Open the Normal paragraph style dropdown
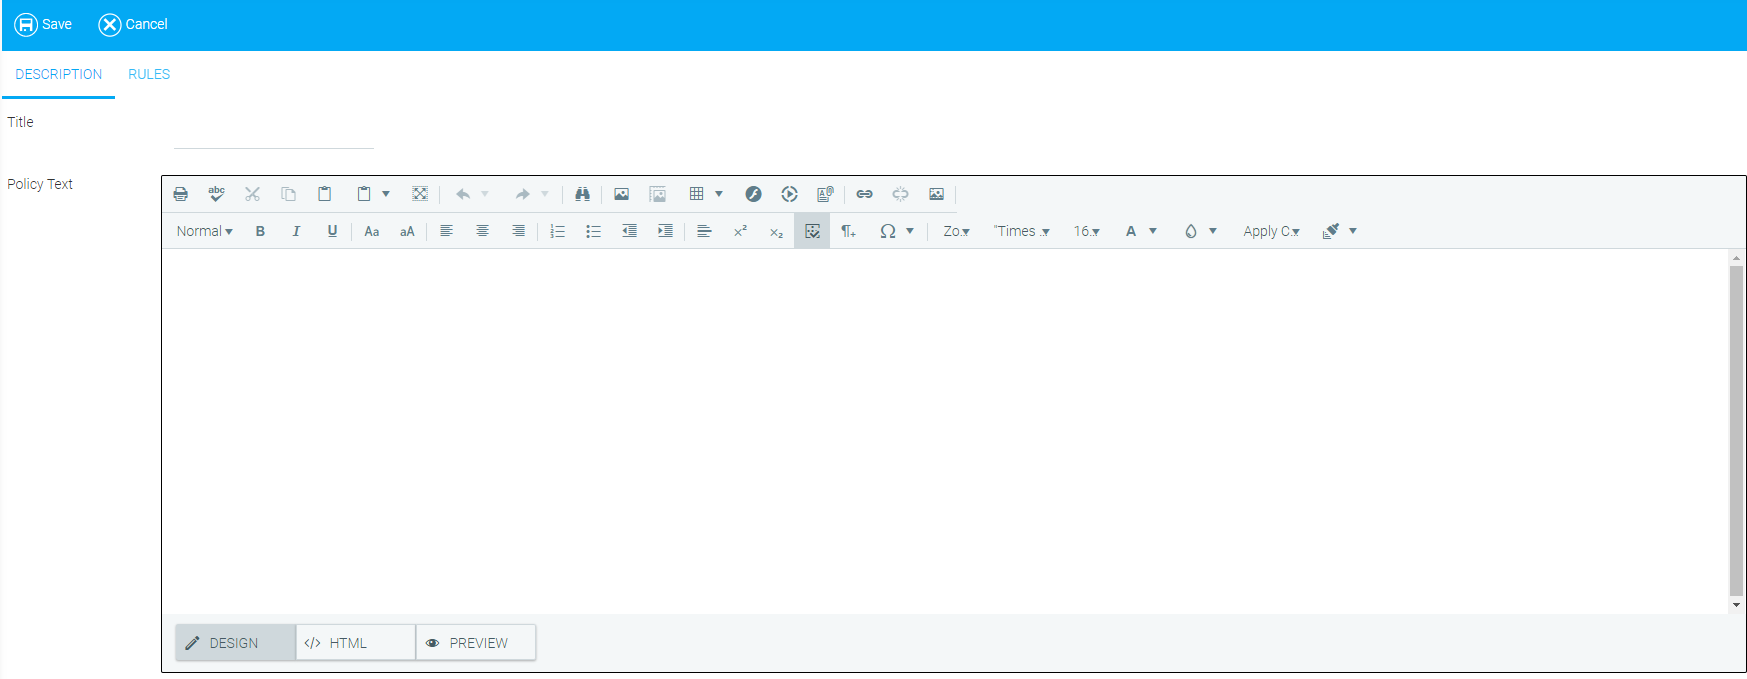The width and height of the screenshot is (1747, 679). pos(204,231)
